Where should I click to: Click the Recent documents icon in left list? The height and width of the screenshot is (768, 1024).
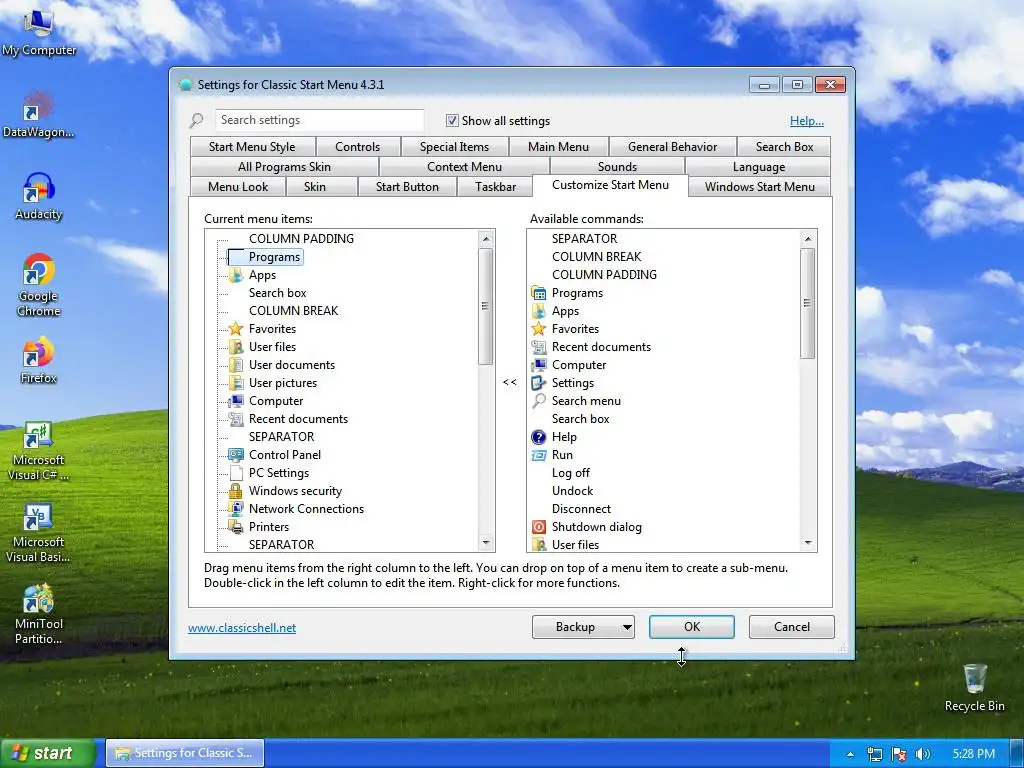coord(236,419)
